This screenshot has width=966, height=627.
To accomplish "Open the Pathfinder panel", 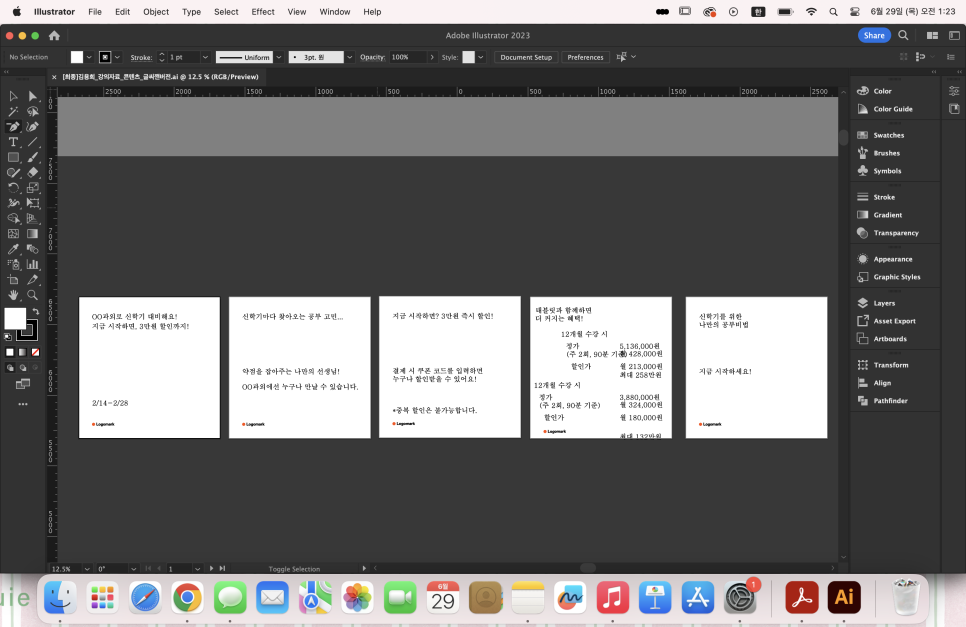I will 890,400.
